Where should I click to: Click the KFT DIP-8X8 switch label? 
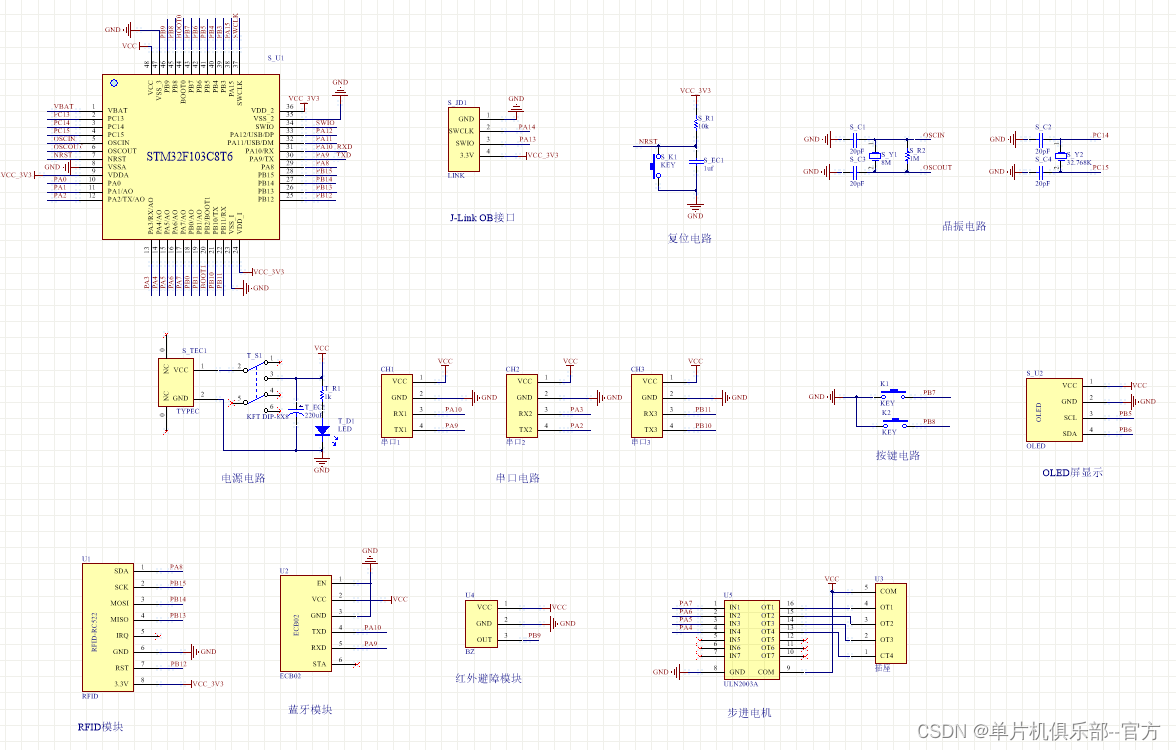[x=268, y=416]
